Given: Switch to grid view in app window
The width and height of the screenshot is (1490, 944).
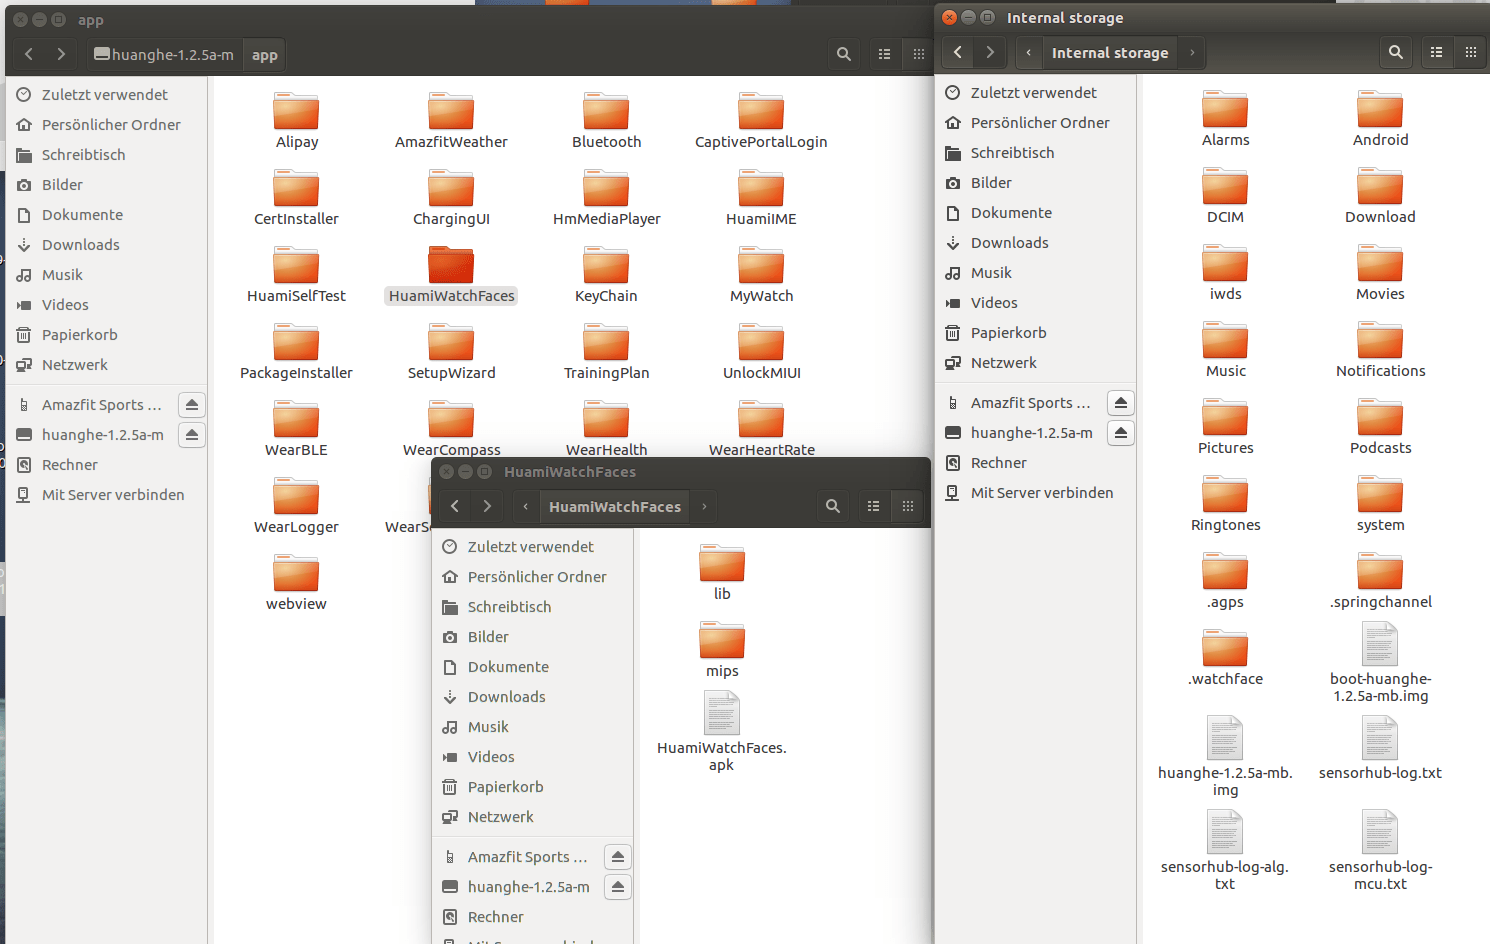Looking at the screenshot, I should pos(918,54).
